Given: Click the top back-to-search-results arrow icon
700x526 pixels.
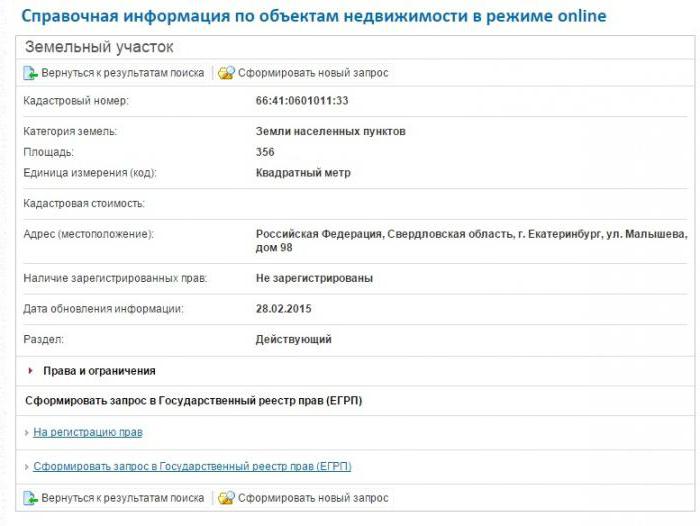Looking at the screenshot, I should point(30,73).
